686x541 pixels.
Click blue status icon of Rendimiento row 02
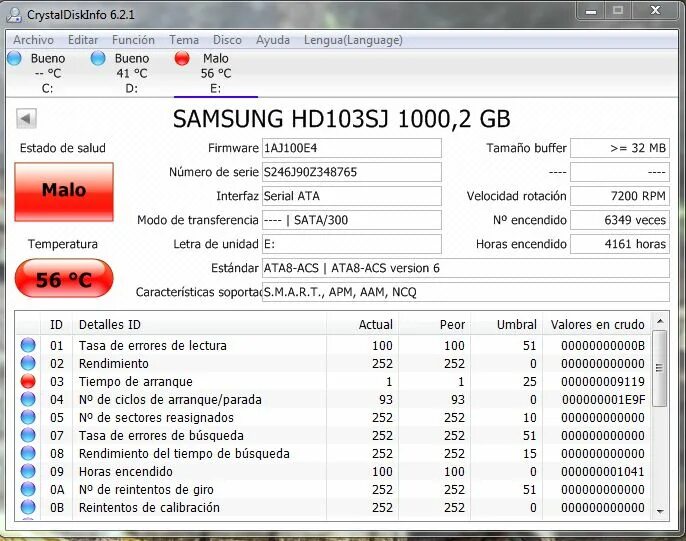tap(28, 363)
